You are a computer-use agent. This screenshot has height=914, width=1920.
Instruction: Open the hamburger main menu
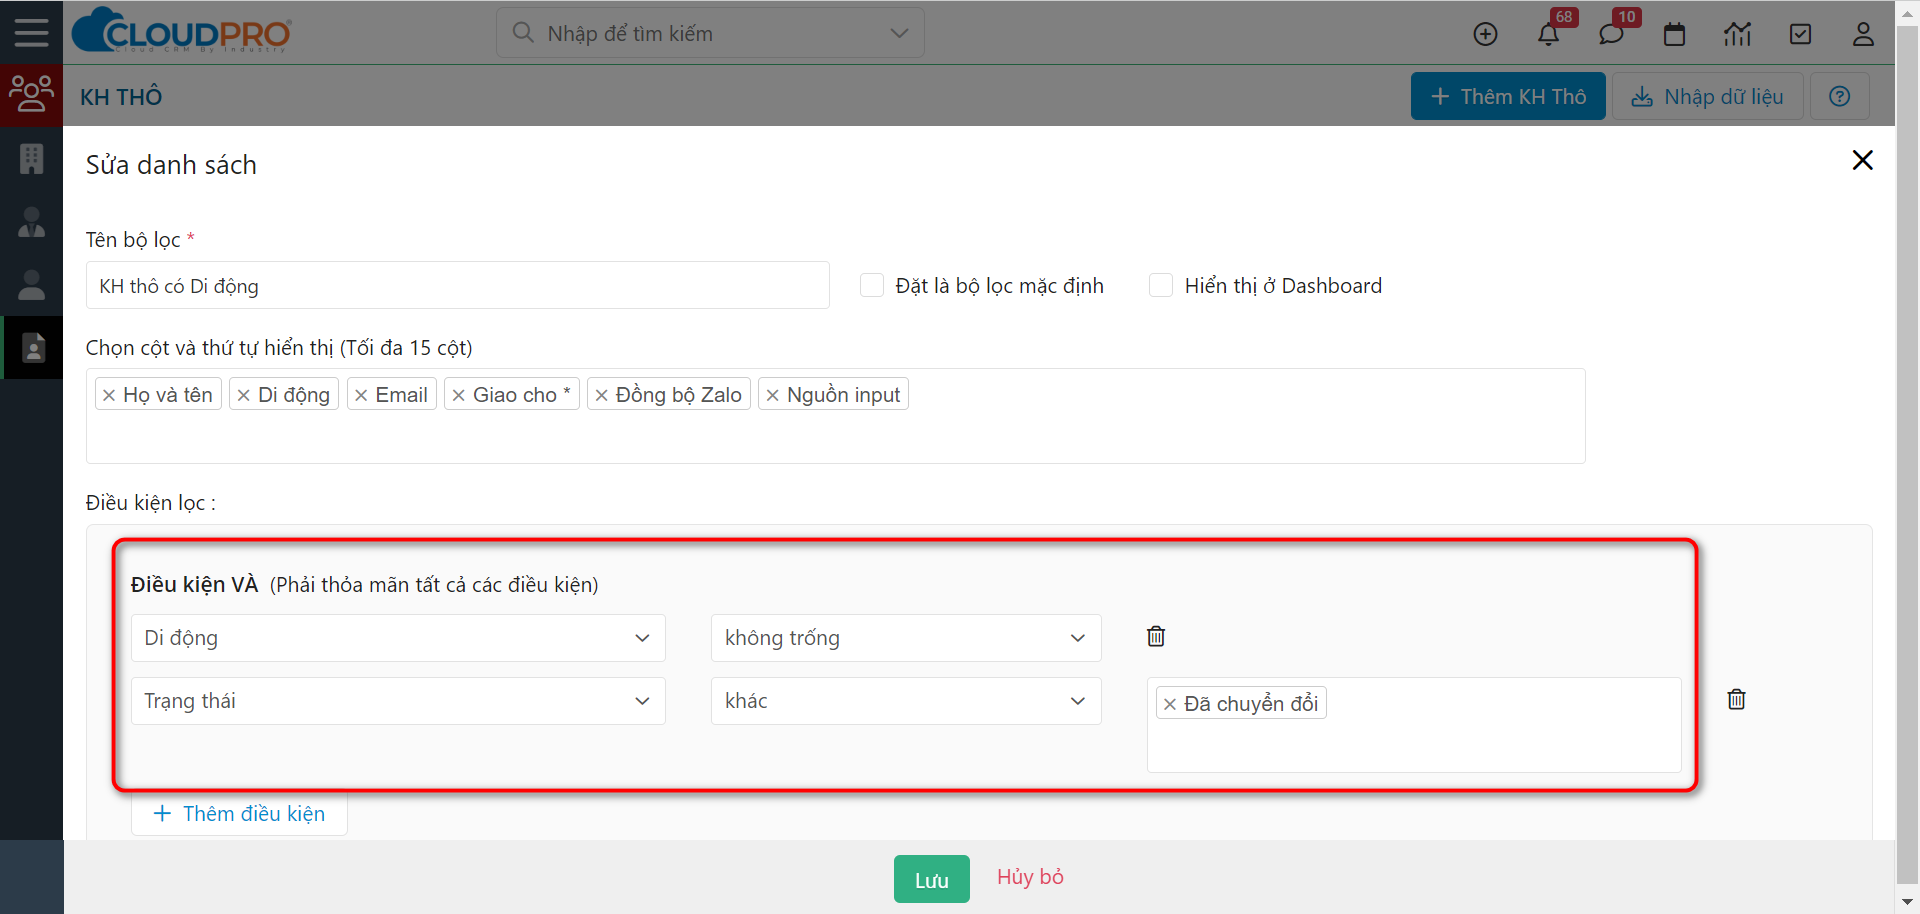31,32
